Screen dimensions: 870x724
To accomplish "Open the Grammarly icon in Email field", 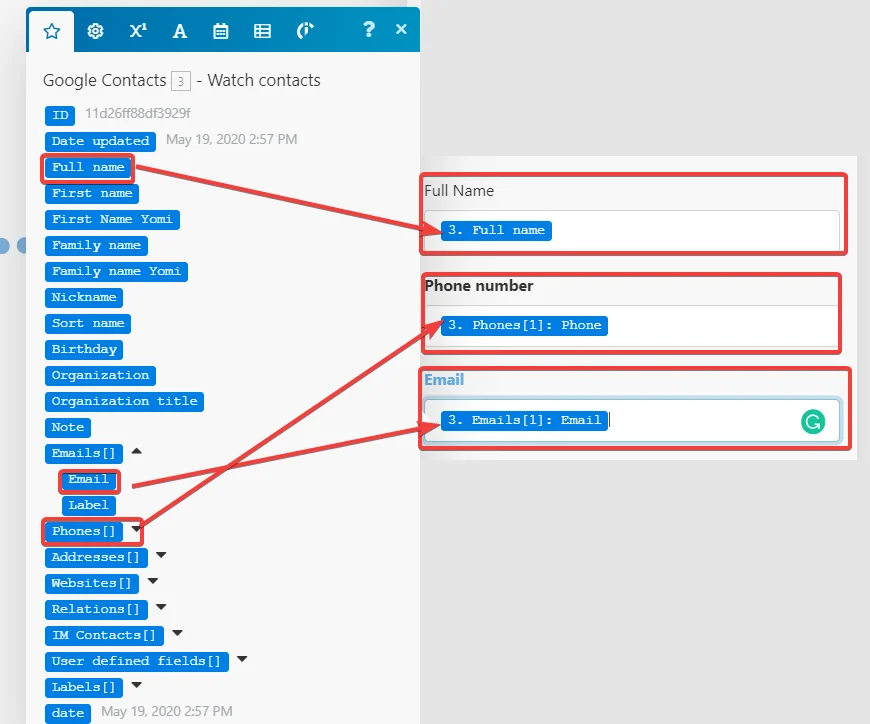I will tap(813, 422).
